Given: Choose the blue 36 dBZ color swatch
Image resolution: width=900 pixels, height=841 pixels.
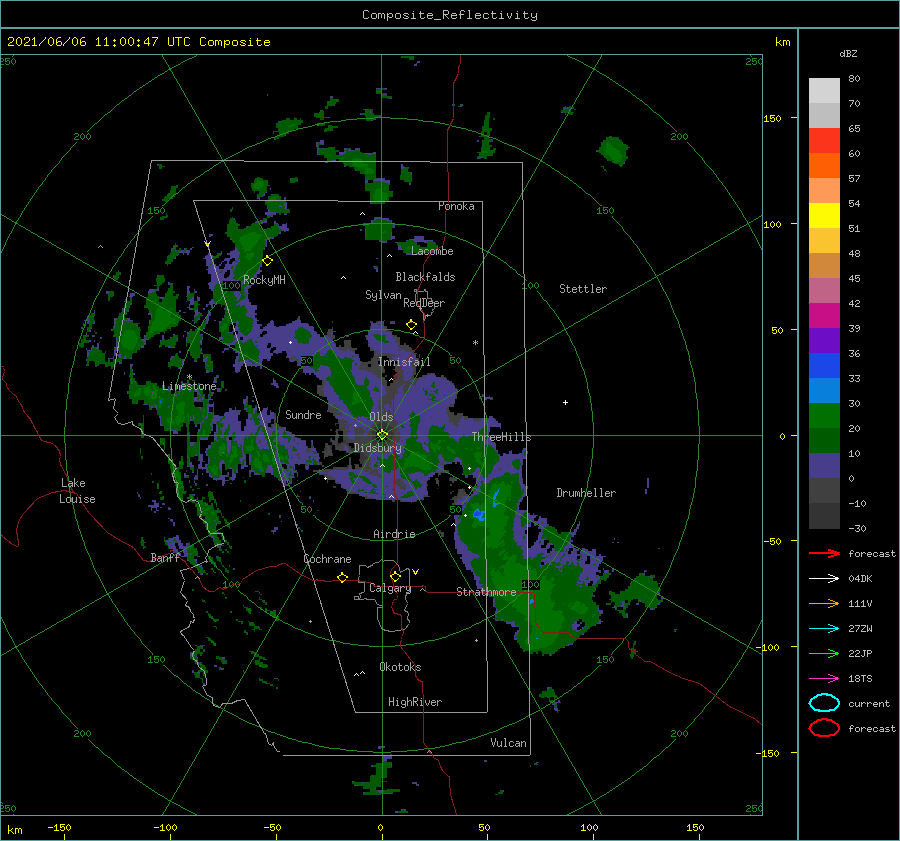Looking at the screenshot, I should pos(824,365).
